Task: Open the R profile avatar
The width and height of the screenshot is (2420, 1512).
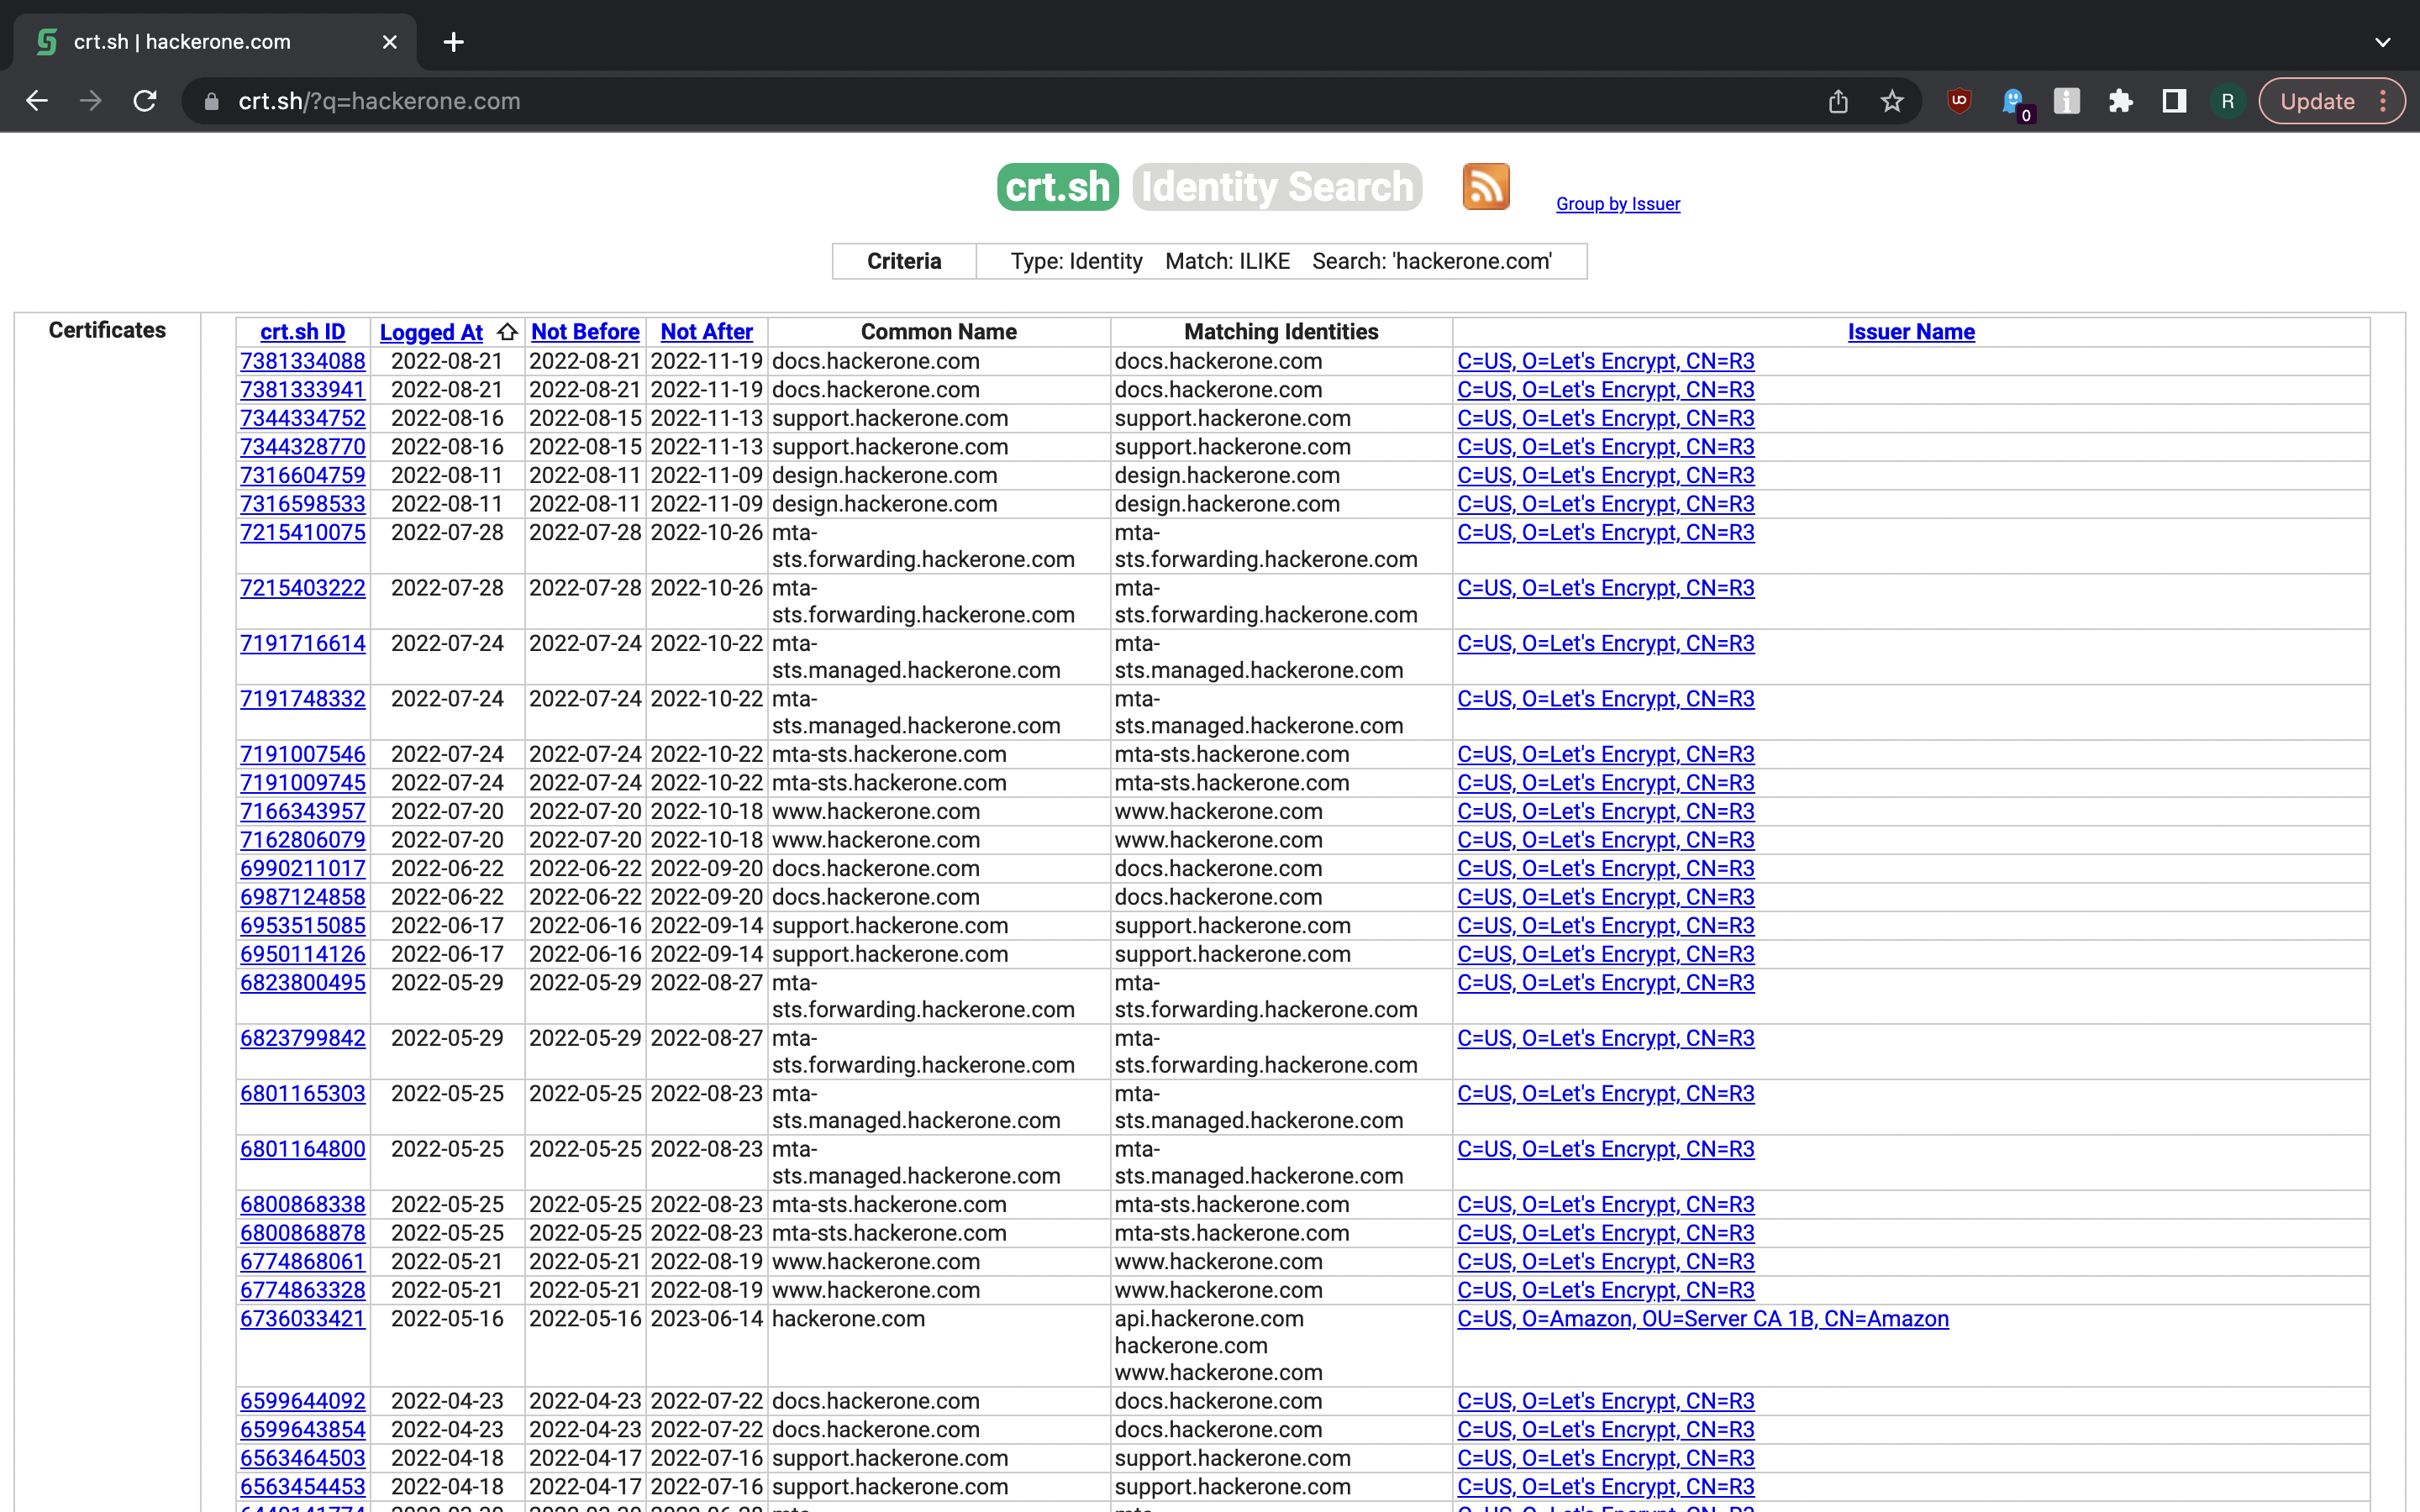Action: (2227, 101)
